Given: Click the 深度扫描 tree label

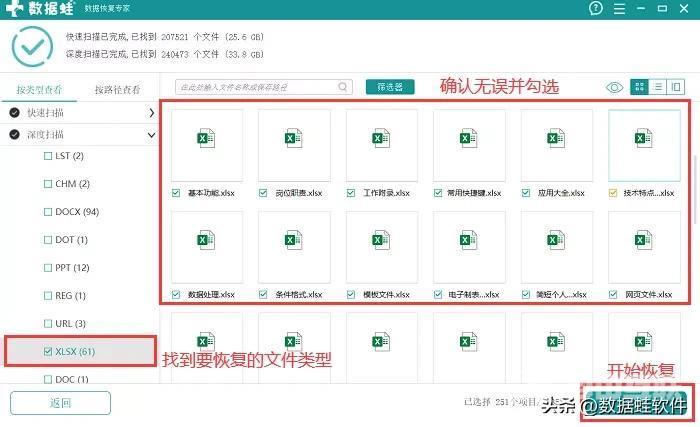Looking at the screenshot, I should pos(45,134).
